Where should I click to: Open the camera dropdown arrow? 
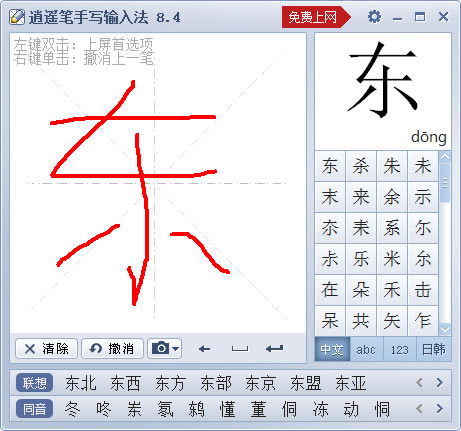tap(176, 349)
